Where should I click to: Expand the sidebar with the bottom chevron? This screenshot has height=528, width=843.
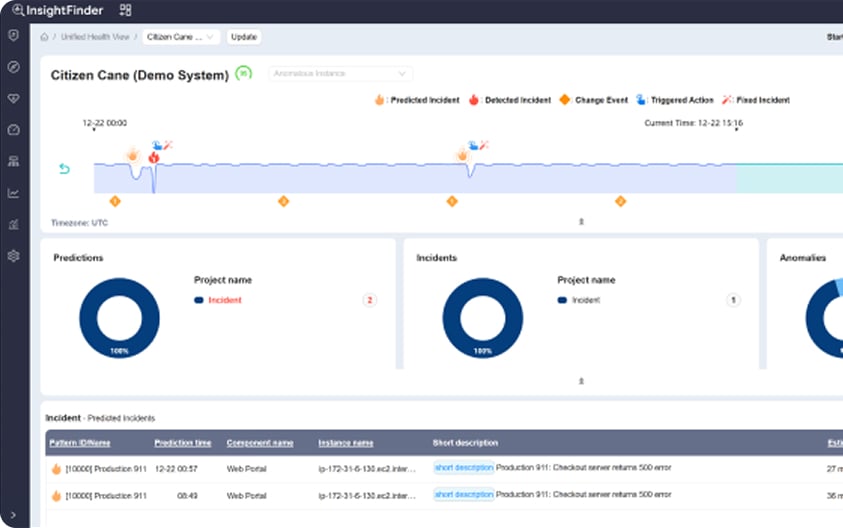13,515
